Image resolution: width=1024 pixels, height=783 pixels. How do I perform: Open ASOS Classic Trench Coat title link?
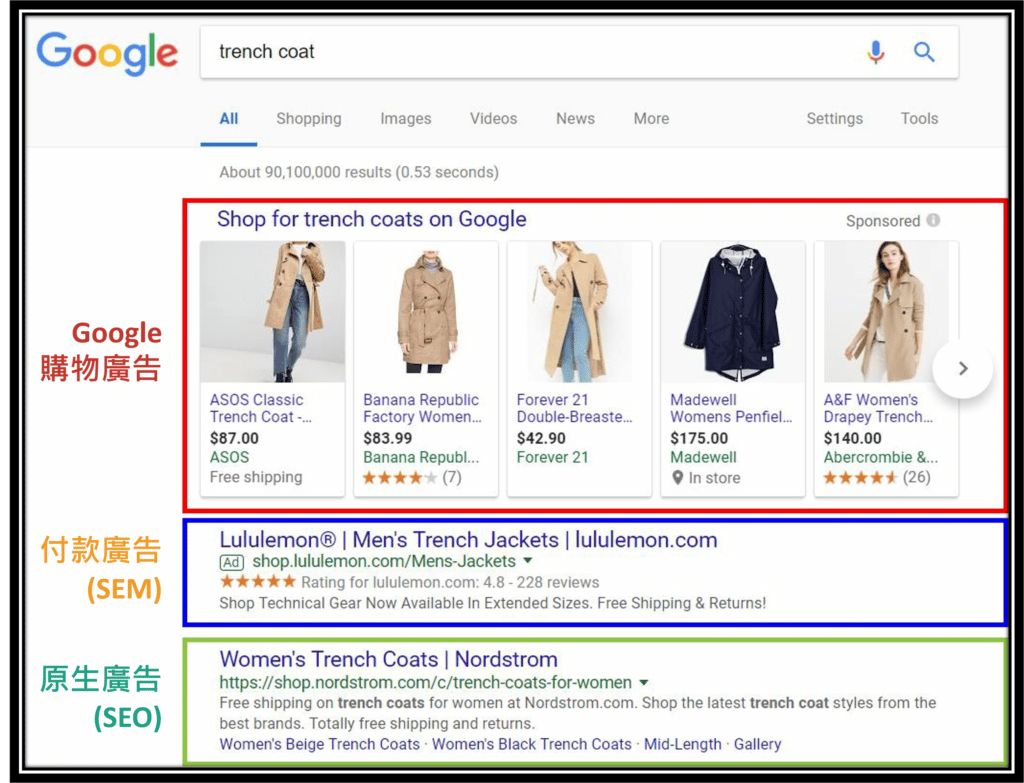[261, 408]
